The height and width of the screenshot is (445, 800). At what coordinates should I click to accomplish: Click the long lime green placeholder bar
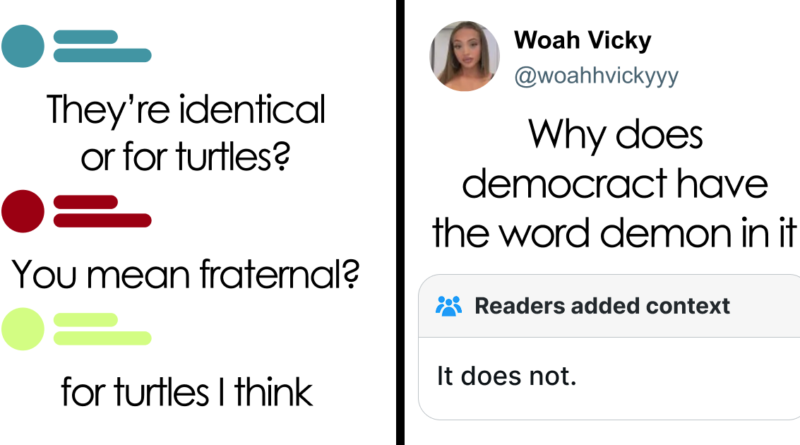pyautogui.click(x=101, y=338)
